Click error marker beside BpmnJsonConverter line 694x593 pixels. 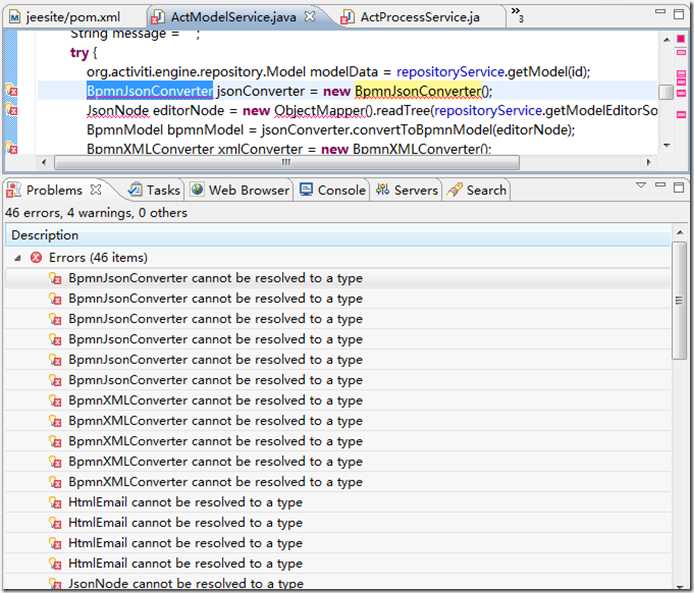[11, 91]
